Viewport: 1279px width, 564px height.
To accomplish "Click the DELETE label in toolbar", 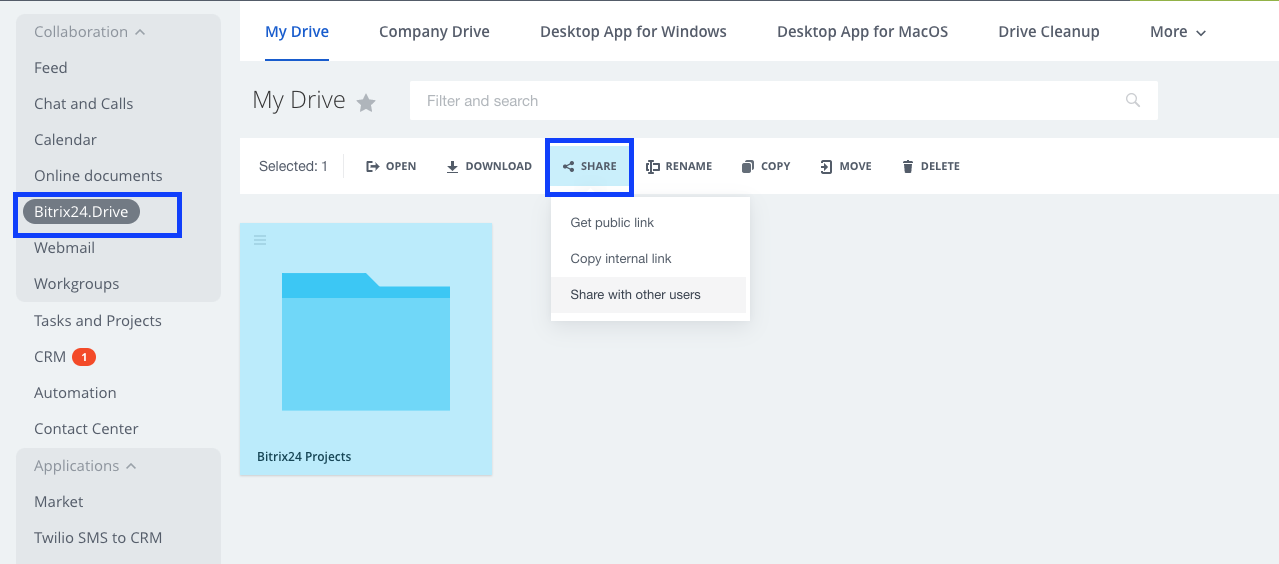I will point(940,167).
